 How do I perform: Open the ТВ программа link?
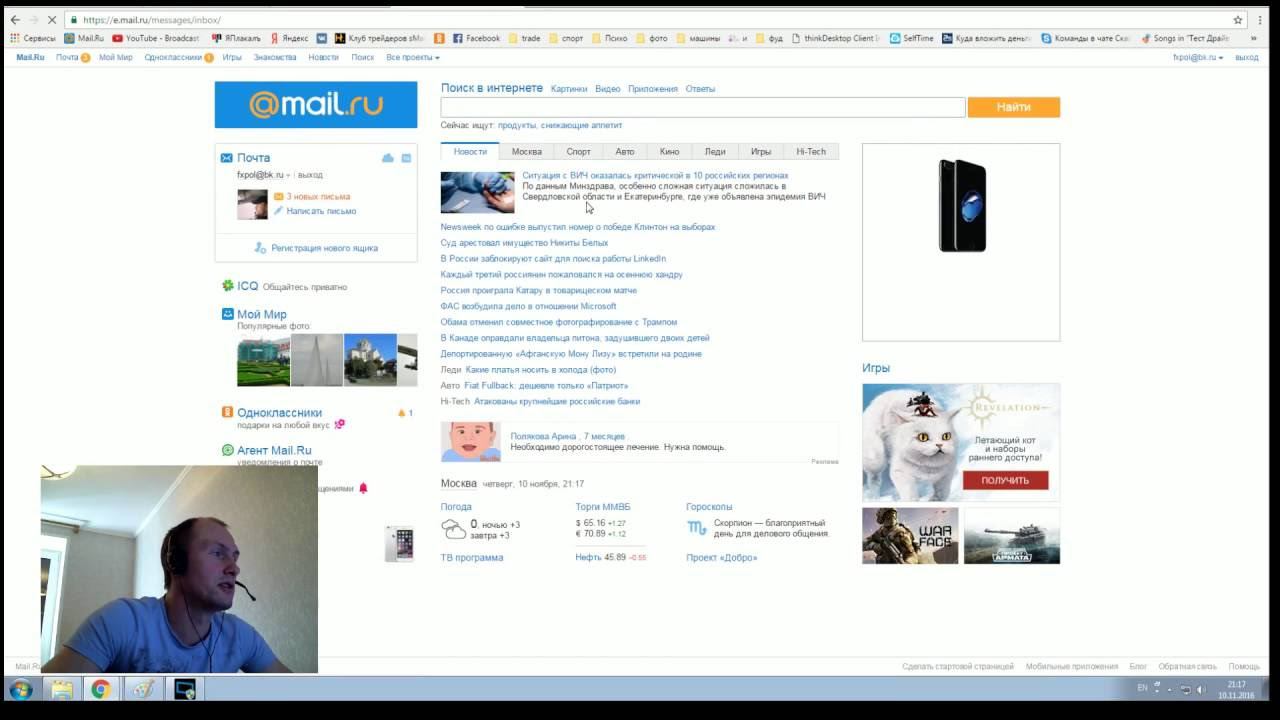[472, 558]
